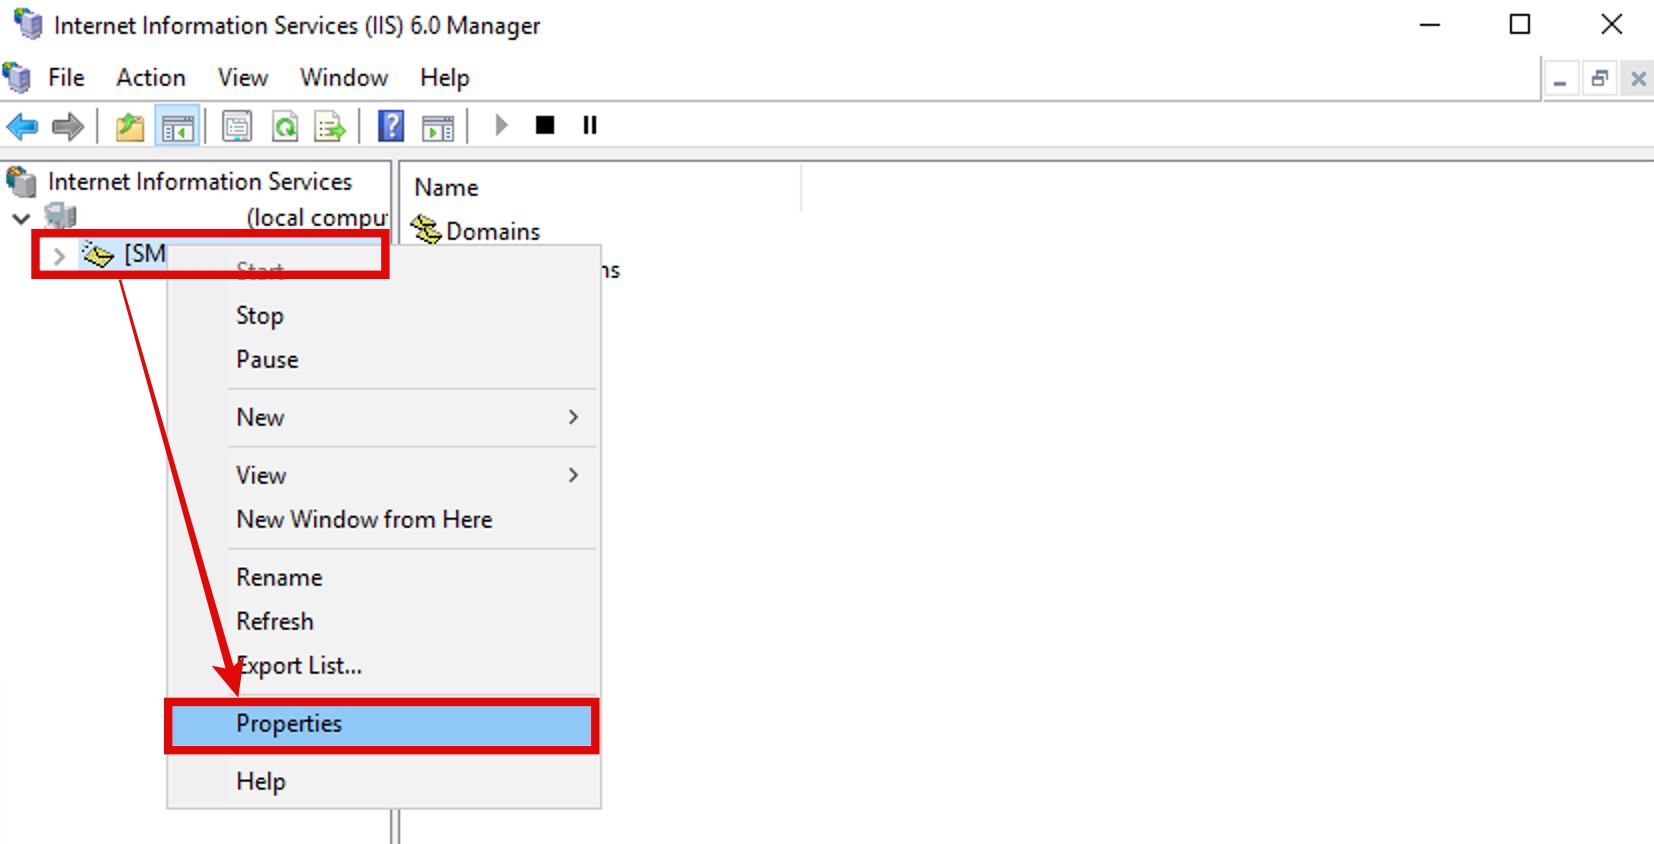The image size is (1654, 844).
Task: Toggle the Show/Hide Action Pane icon
Action: click(438, 126)
